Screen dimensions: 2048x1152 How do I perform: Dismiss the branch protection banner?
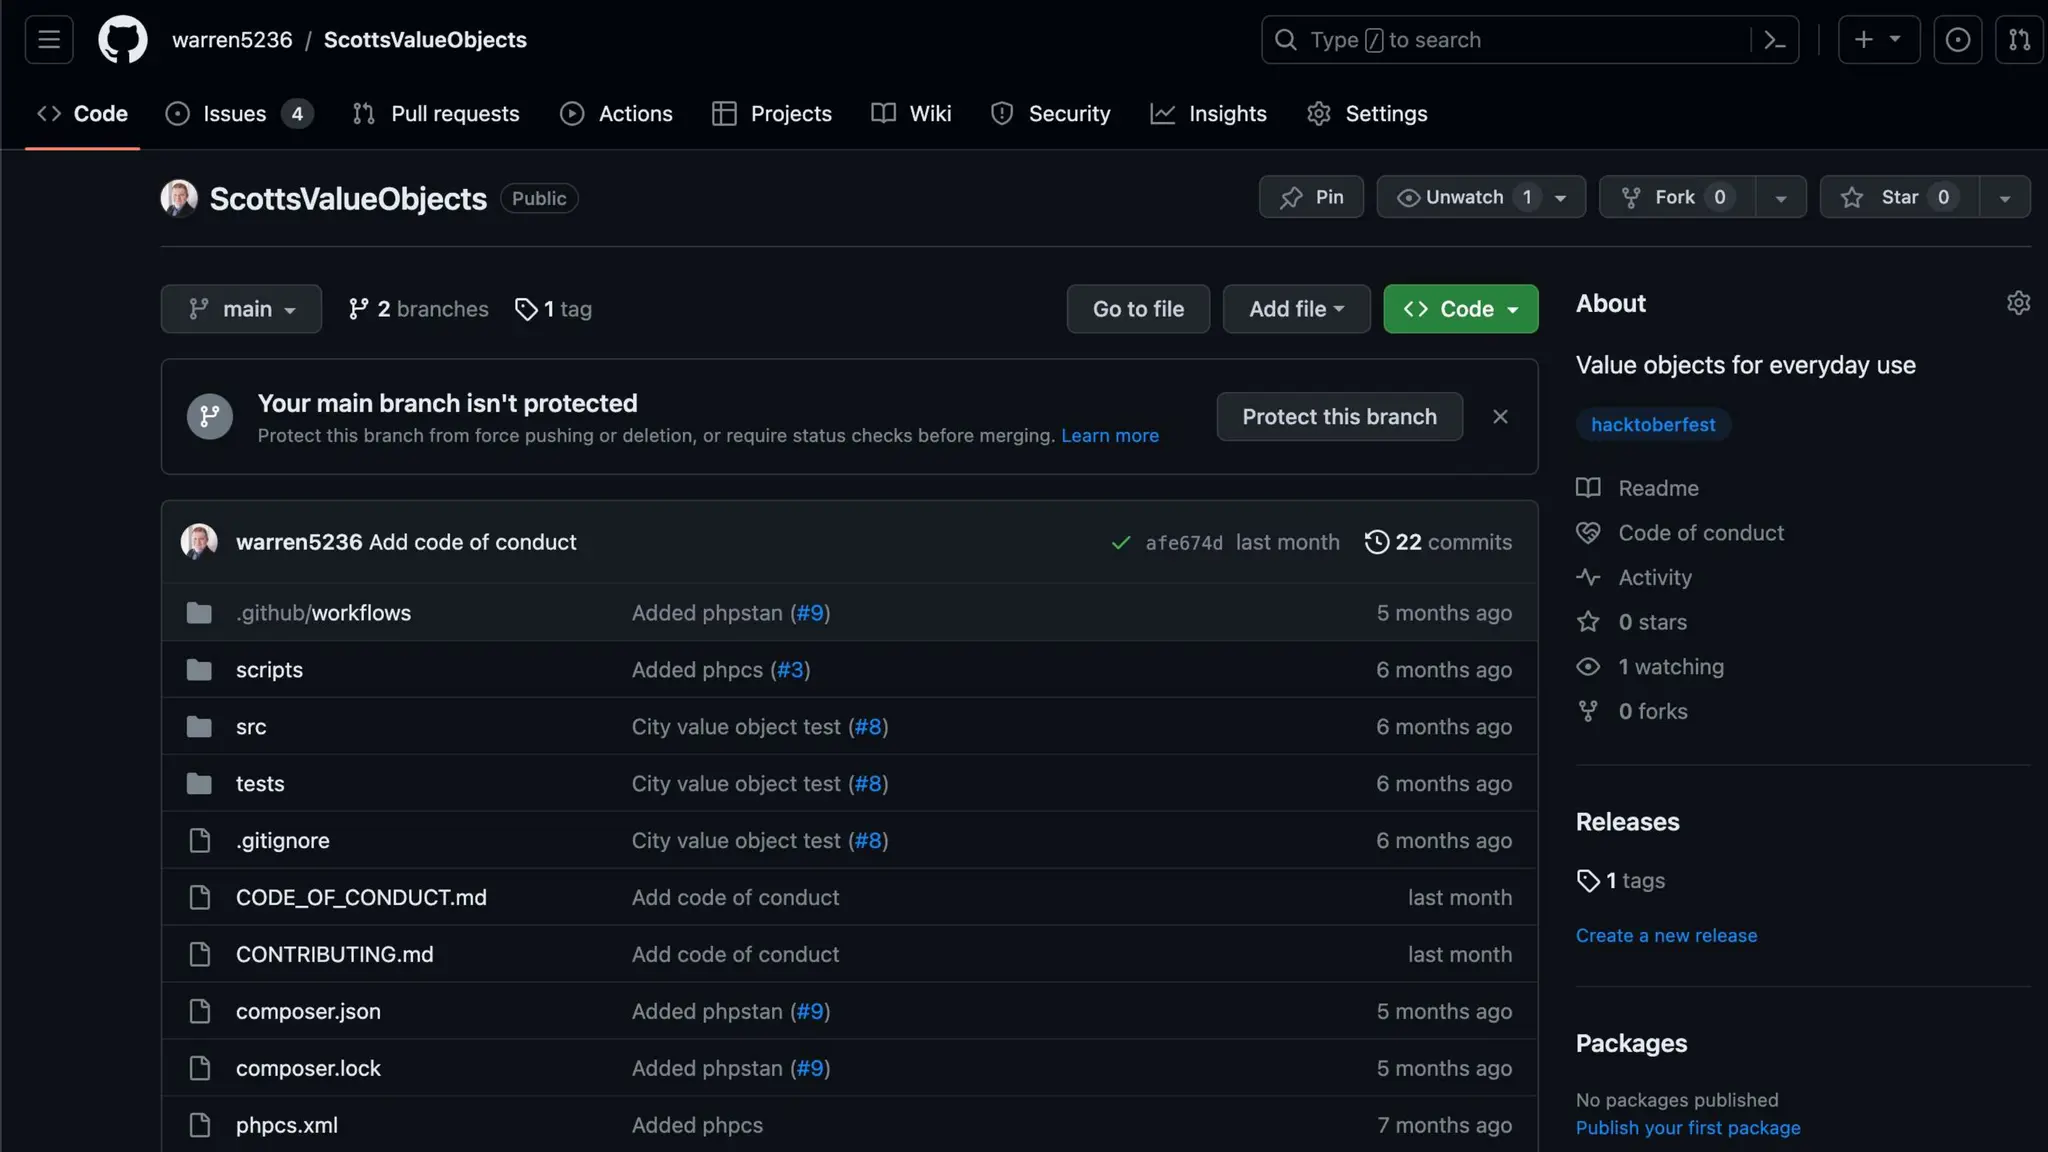click(1499, 417)
